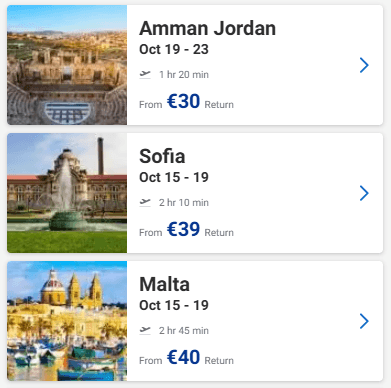This screenshot has width=391, height=388.
Task: Select the Malta harbour boats photo
Action: 67,321
